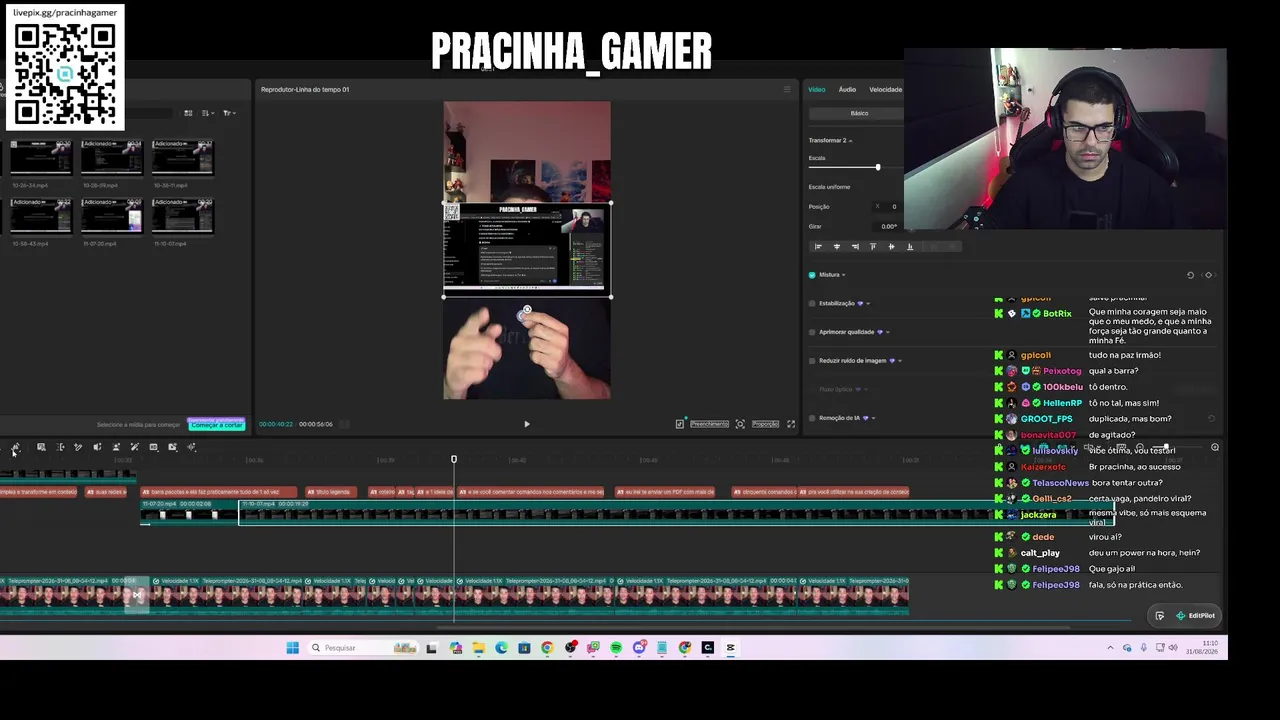Select the 10-58-43.mp4 media thumbnail
The width and height of the screenshot is (1280, 720).
[41, 216]
